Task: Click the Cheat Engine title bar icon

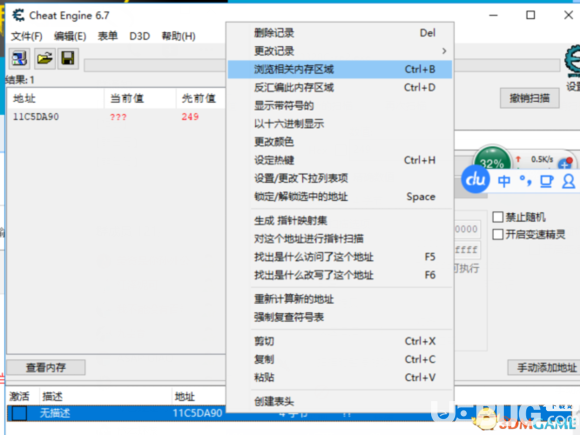Action: pos(18,15)
